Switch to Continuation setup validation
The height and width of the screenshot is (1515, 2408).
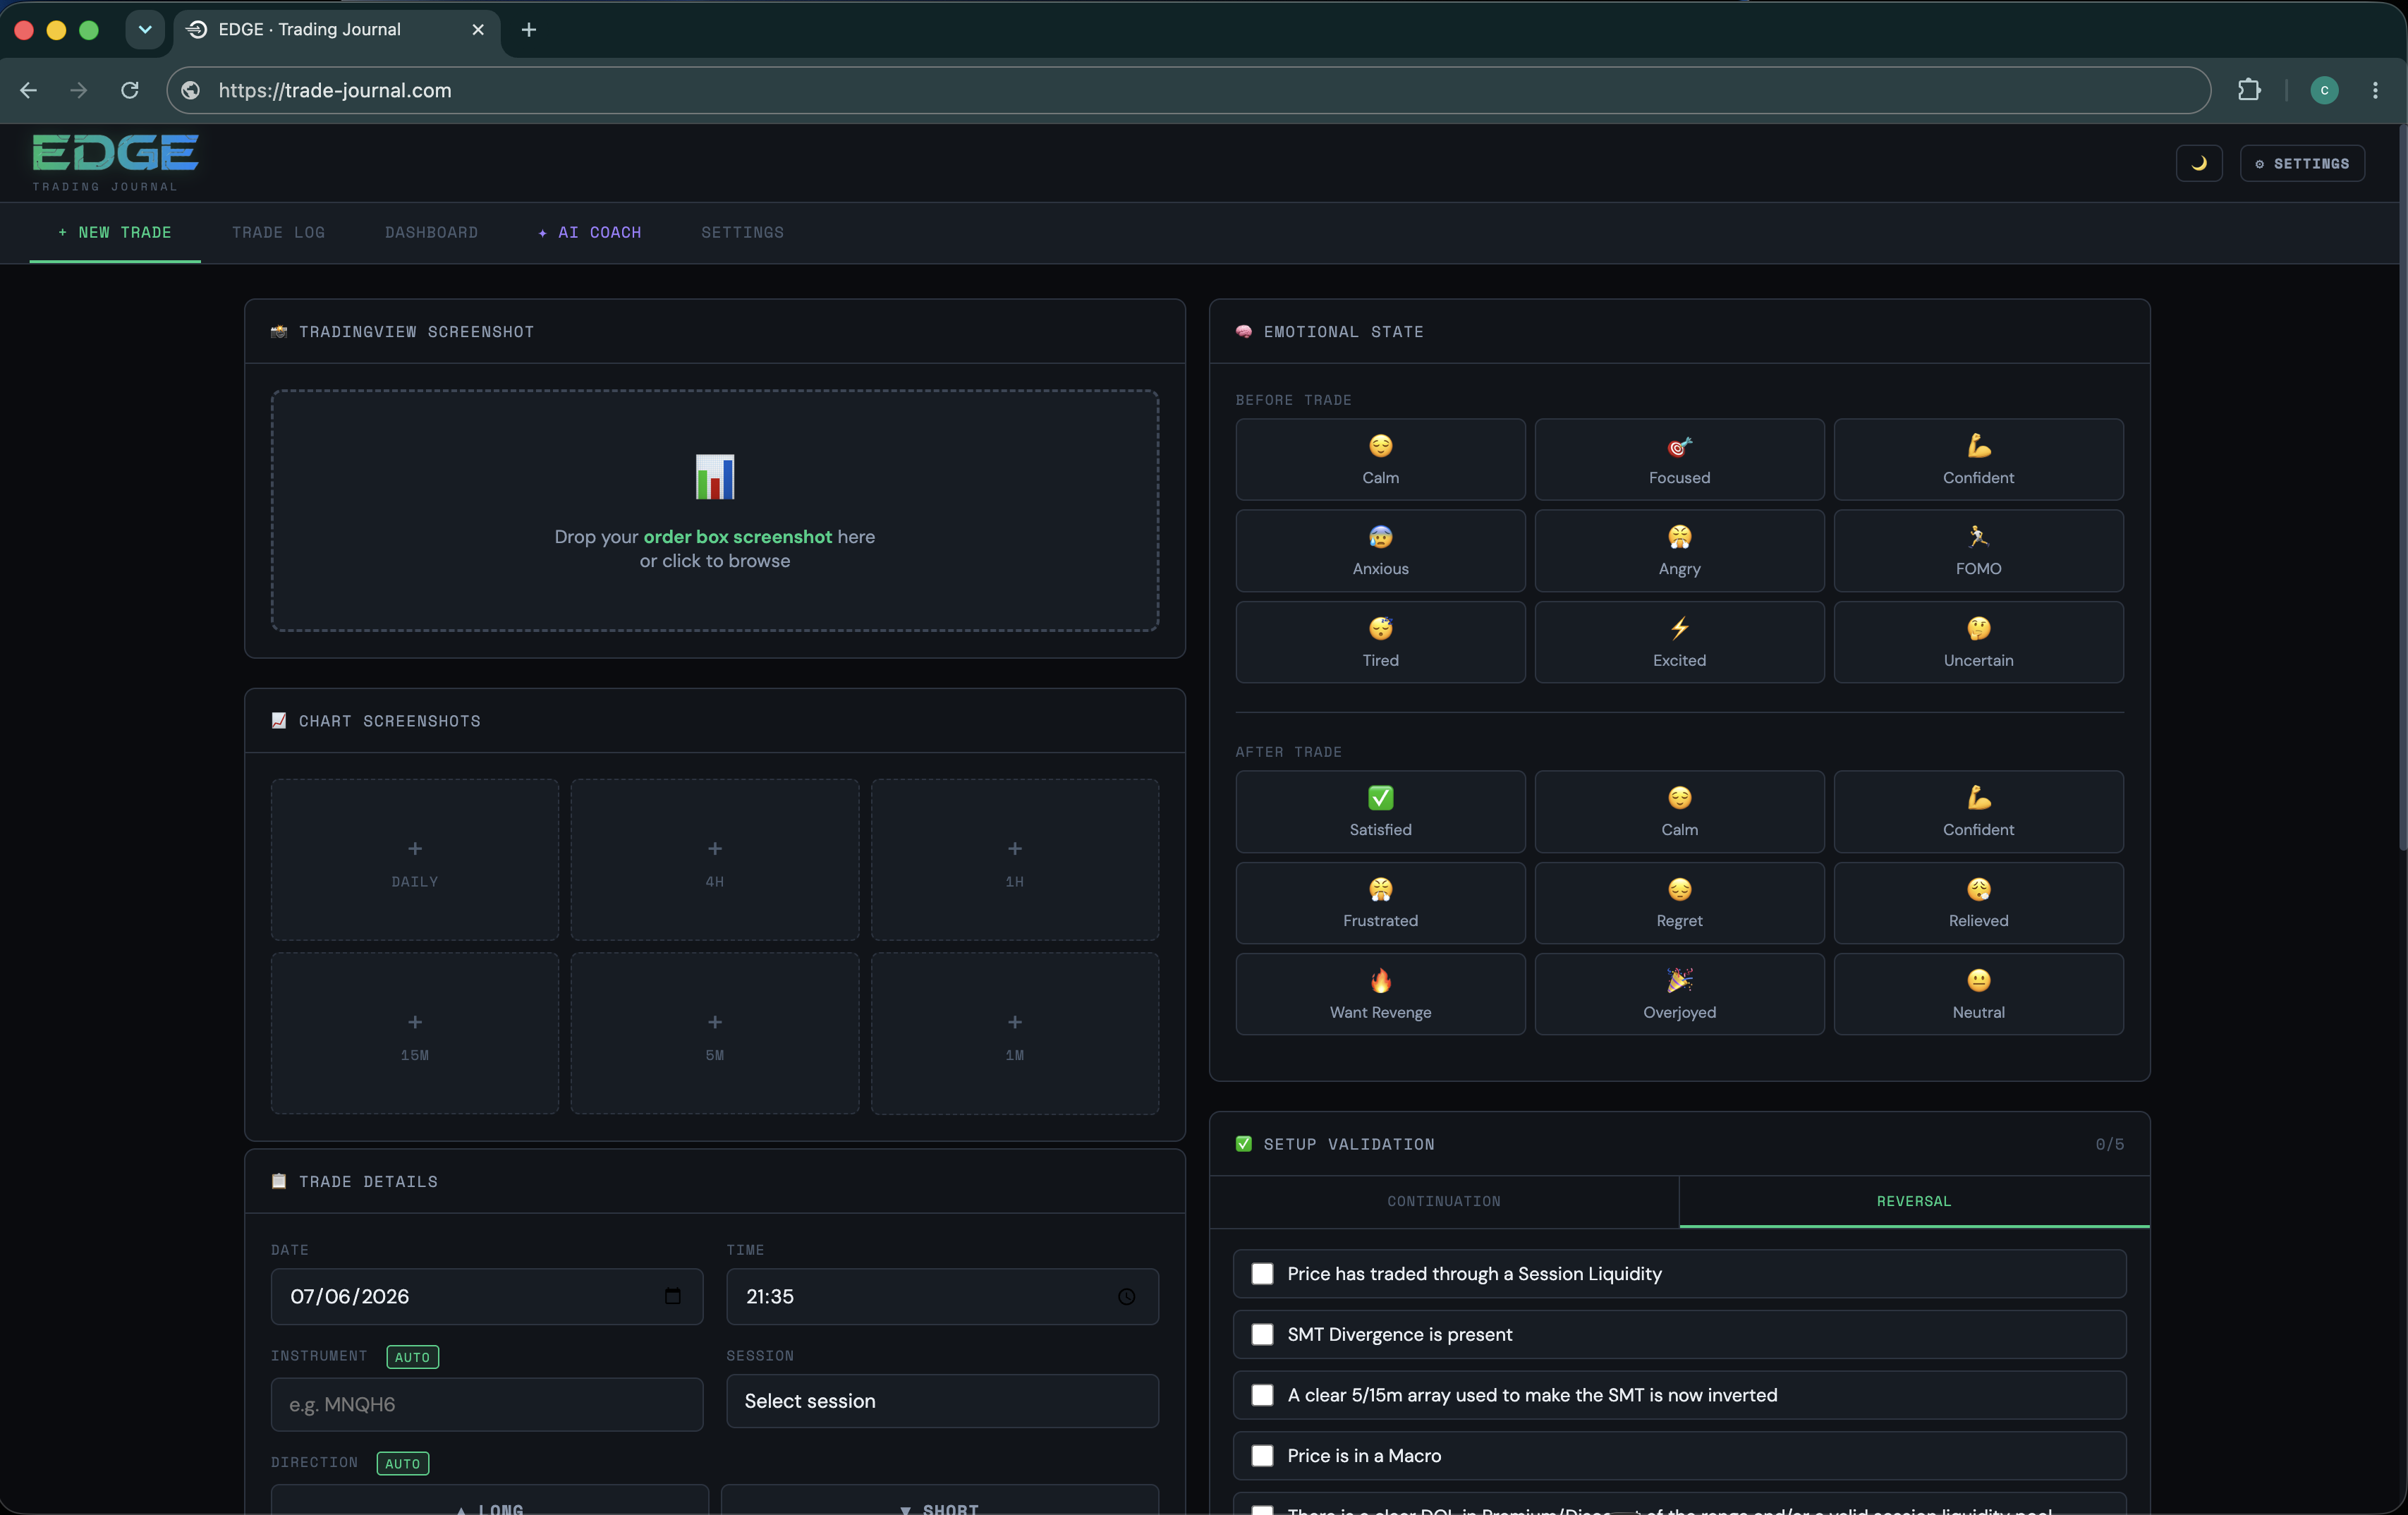click(1443, 1201)
